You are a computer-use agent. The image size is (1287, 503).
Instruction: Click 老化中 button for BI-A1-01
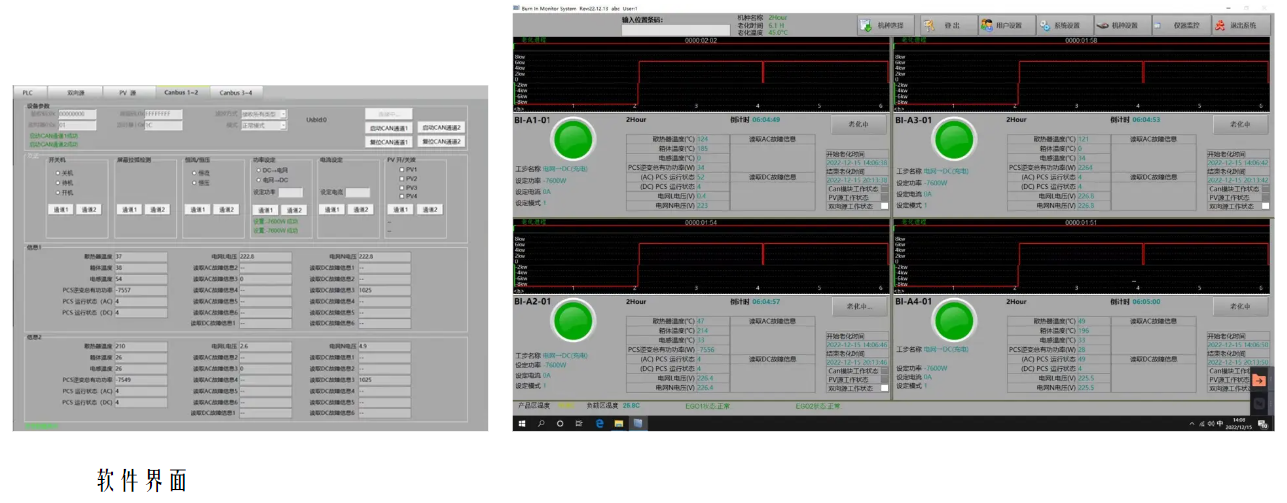859,125
